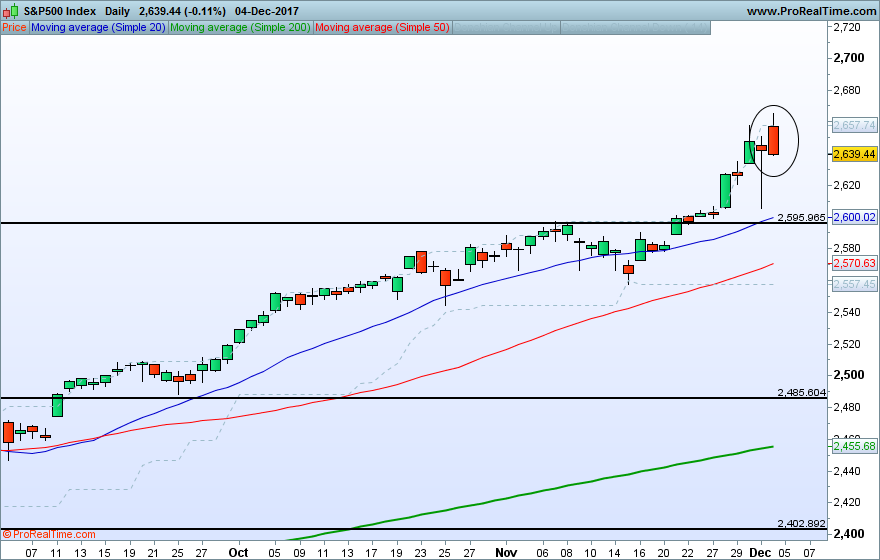The height and width of the screenshot is (560, 880).
Task: Click the 2,520 price axis label
Action: [x=847, y=344]
